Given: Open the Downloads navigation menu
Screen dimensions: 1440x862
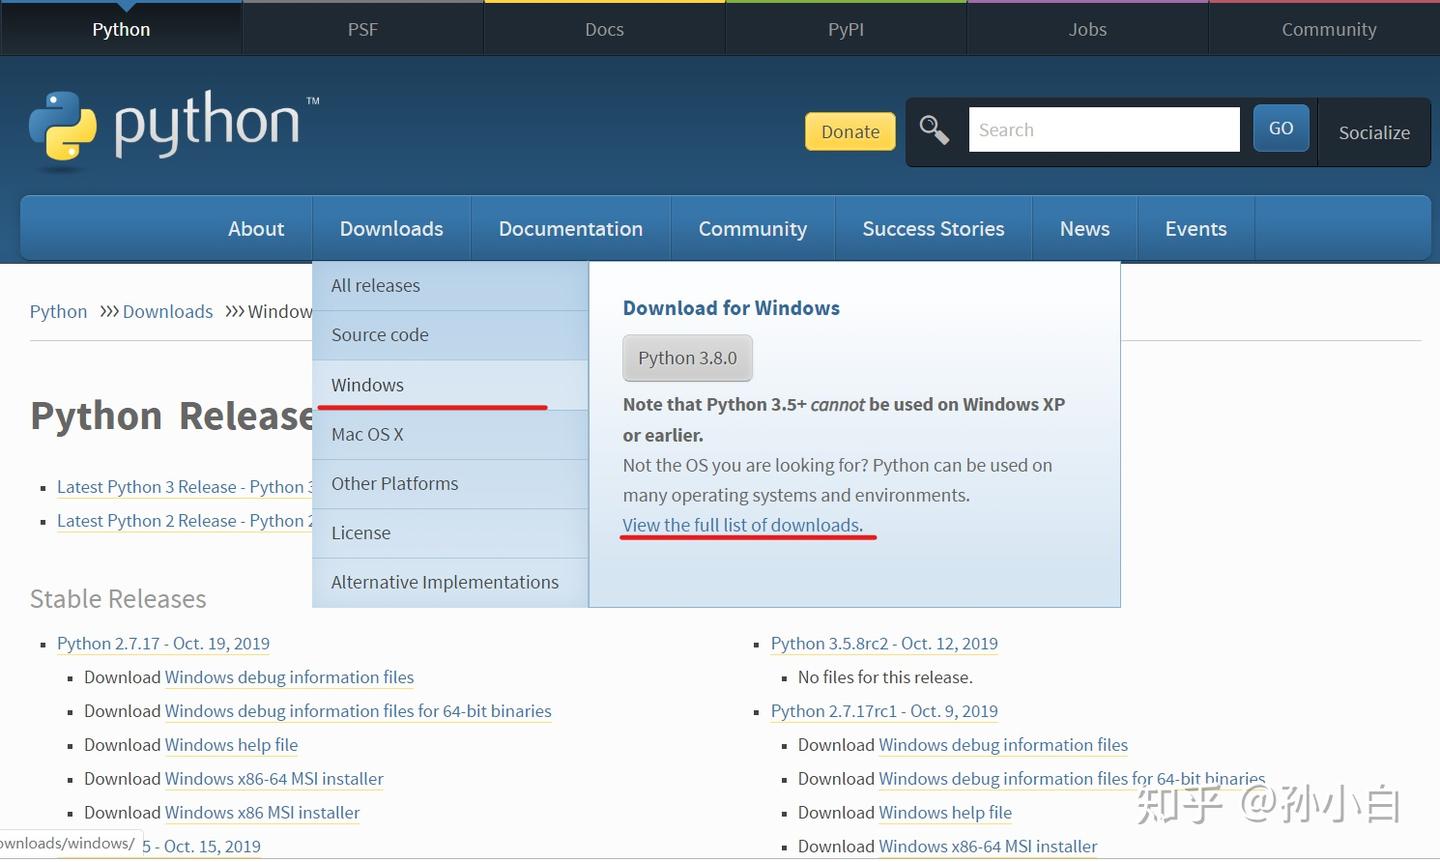Looking at the screenshot, I should pos(391,229).
